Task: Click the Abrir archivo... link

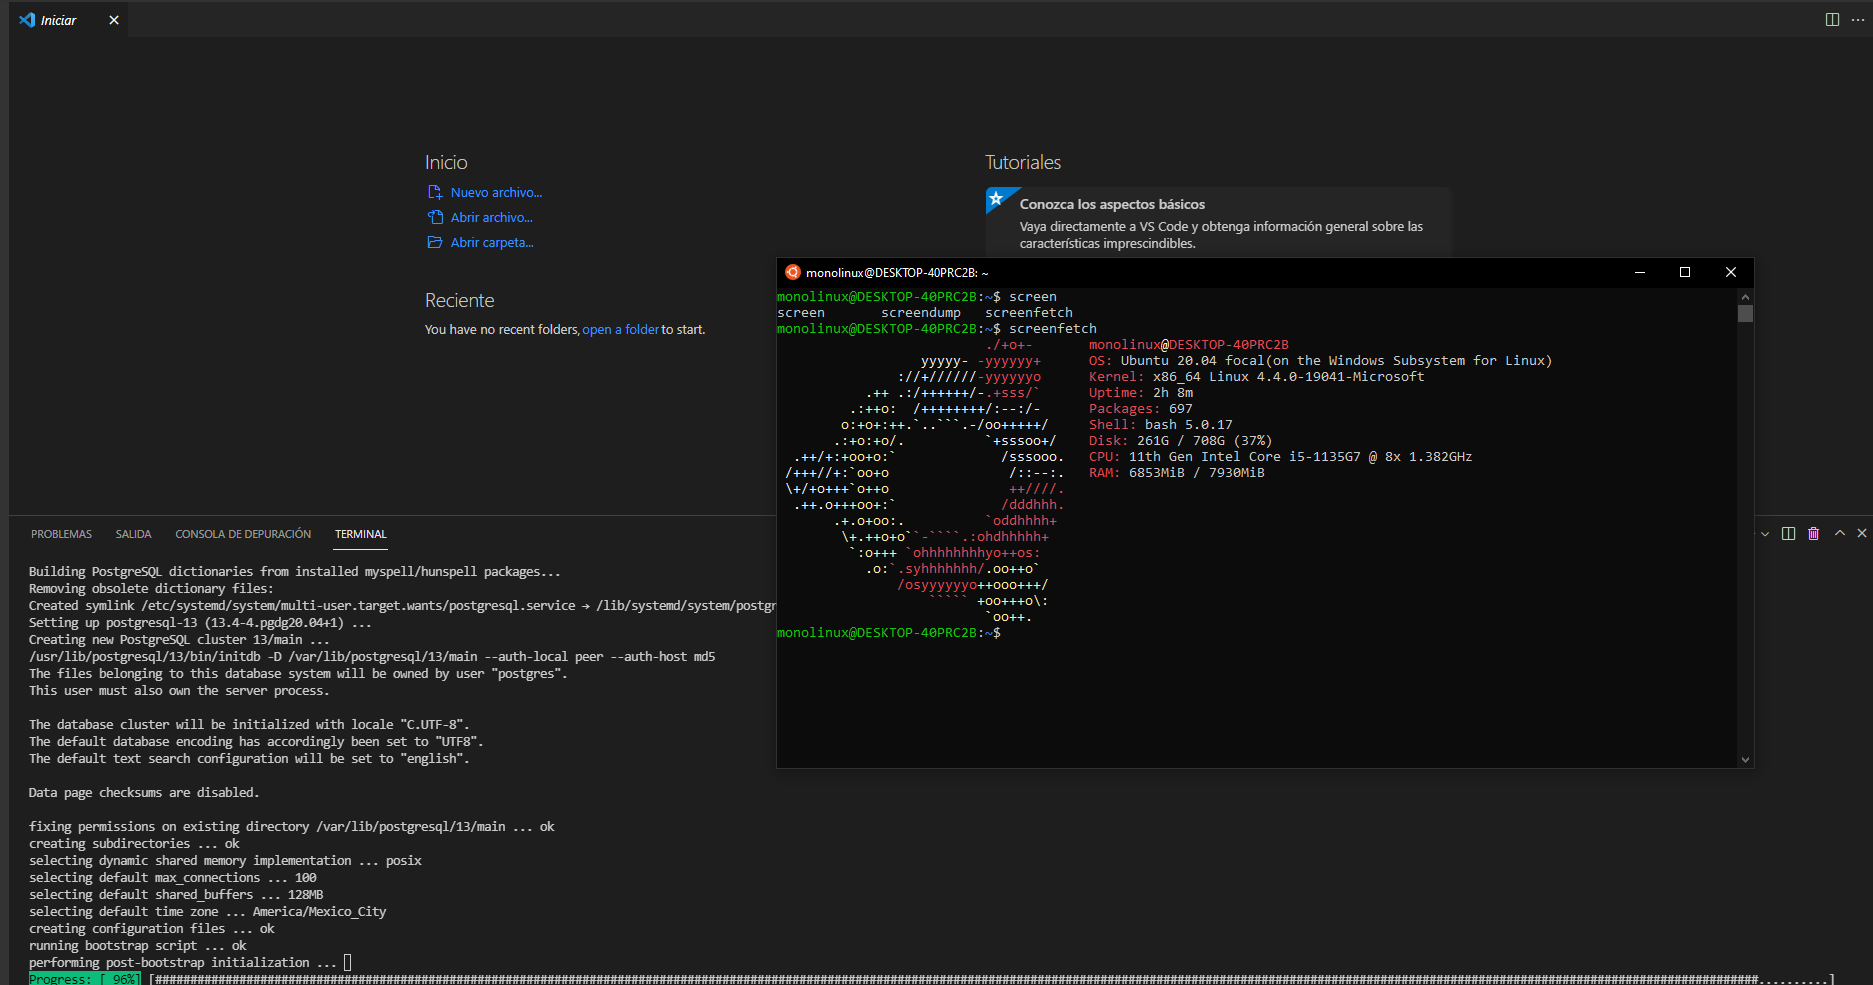Action: click(x=491, y=218)
